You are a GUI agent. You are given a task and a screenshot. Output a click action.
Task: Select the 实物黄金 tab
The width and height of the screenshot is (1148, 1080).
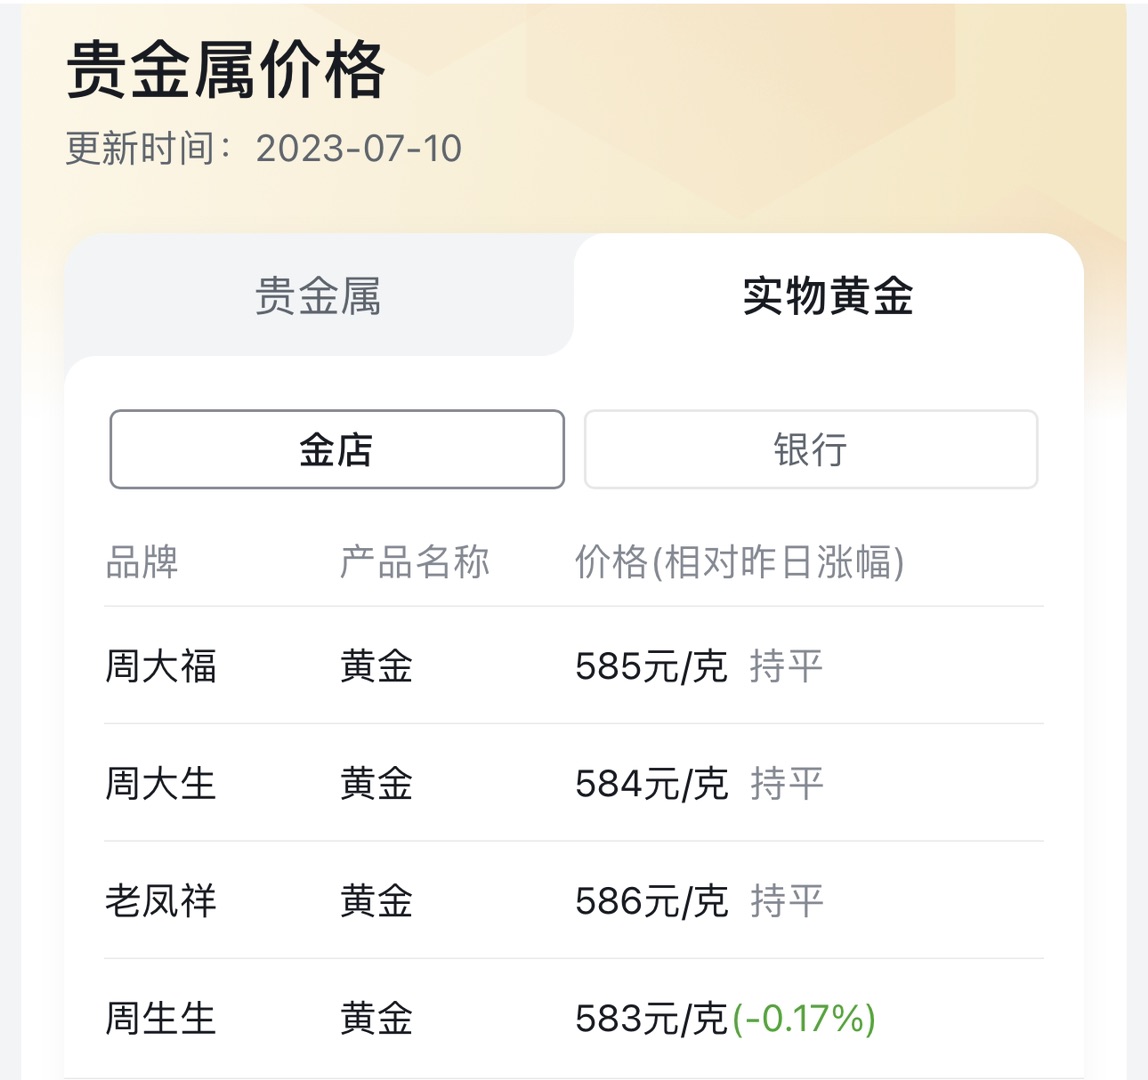(828, 296)
